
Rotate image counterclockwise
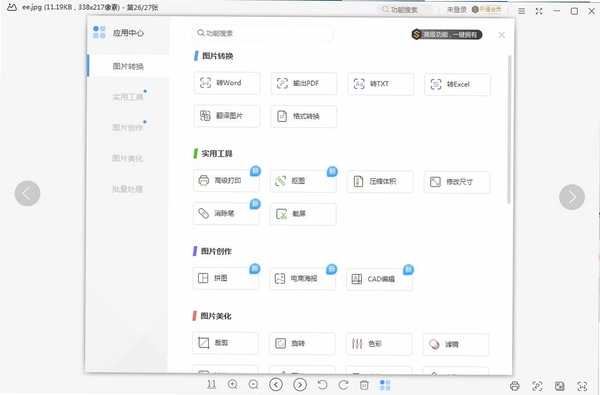(x=323, y=385)
